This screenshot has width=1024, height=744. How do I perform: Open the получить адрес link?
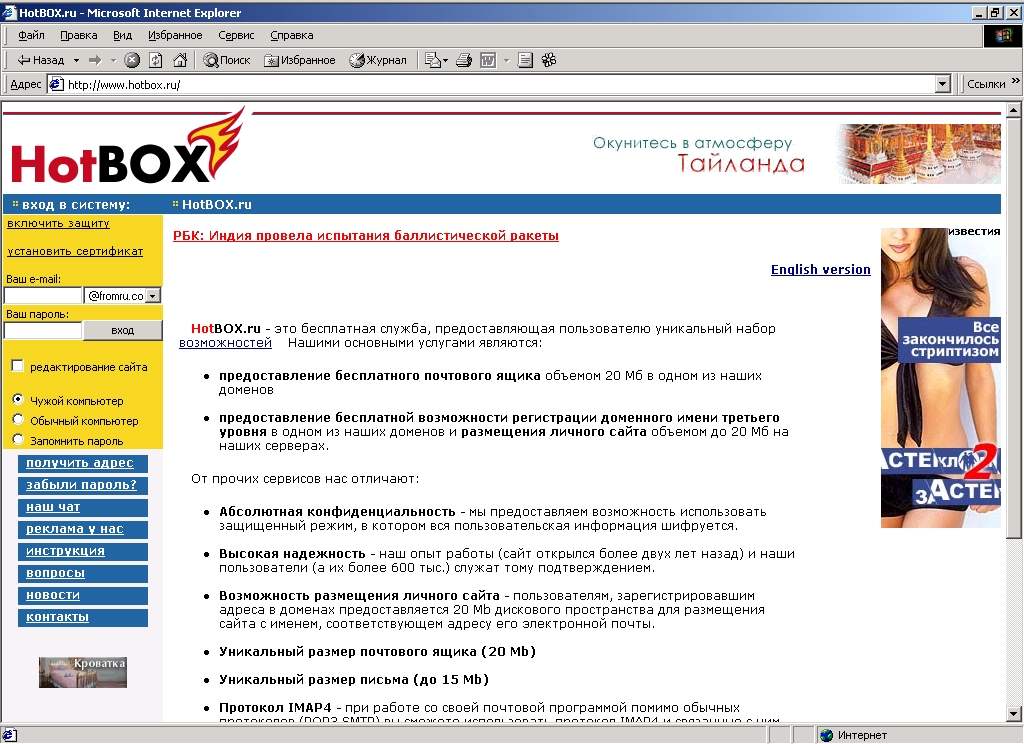[80, 463]
